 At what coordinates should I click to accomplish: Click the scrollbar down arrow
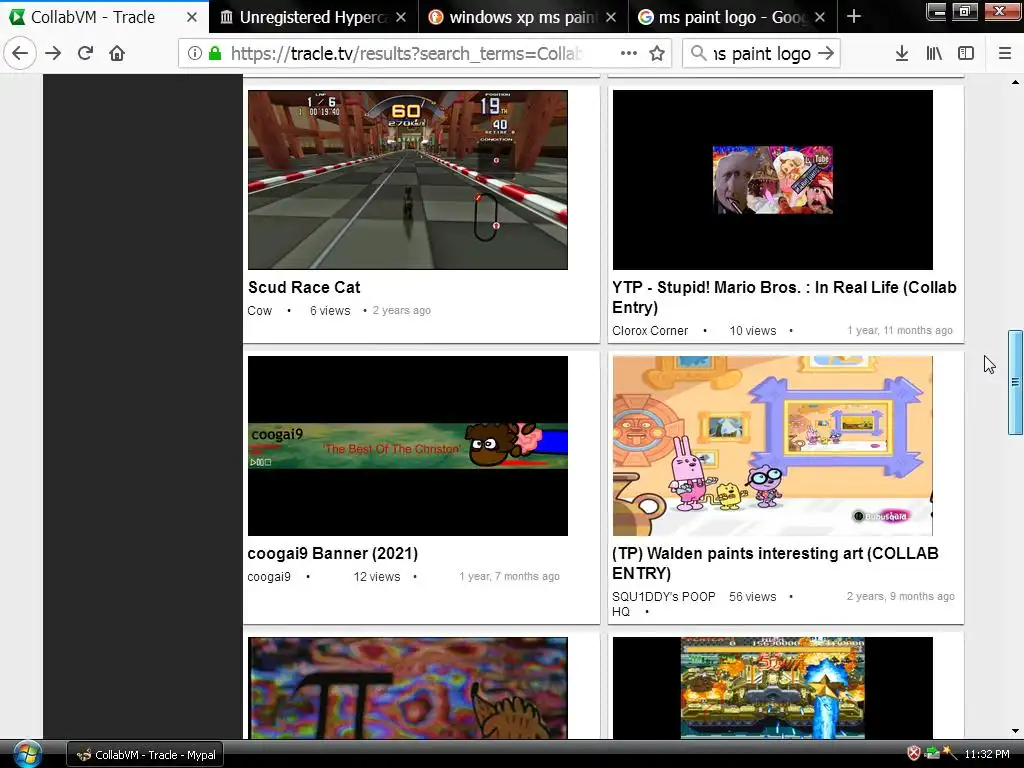point(1015,731)
